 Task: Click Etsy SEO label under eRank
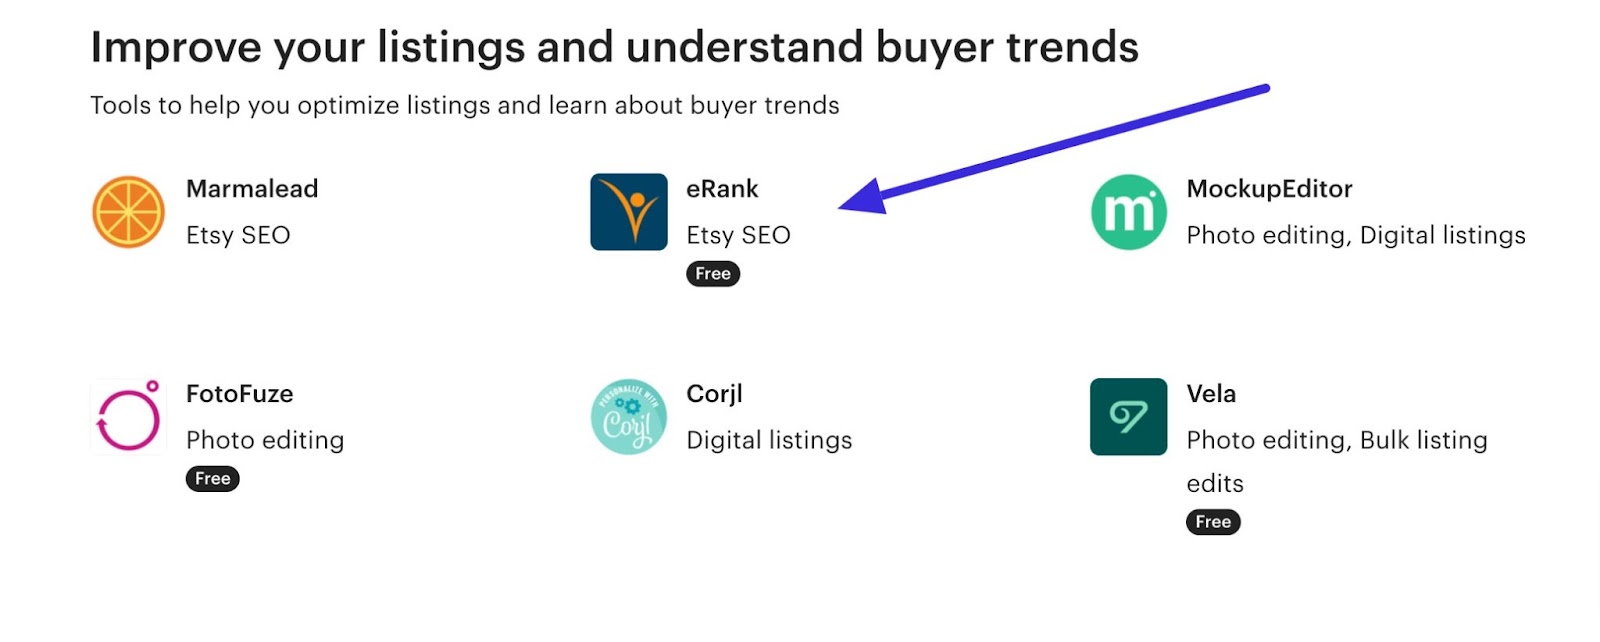[738, 235]
